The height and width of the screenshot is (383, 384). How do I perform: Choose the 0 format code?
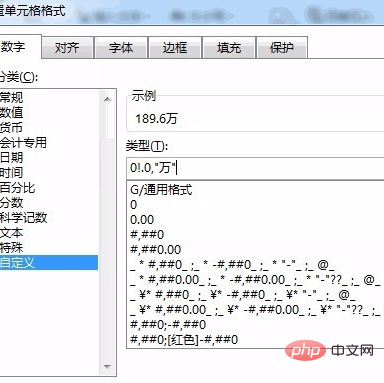point(256,205)
